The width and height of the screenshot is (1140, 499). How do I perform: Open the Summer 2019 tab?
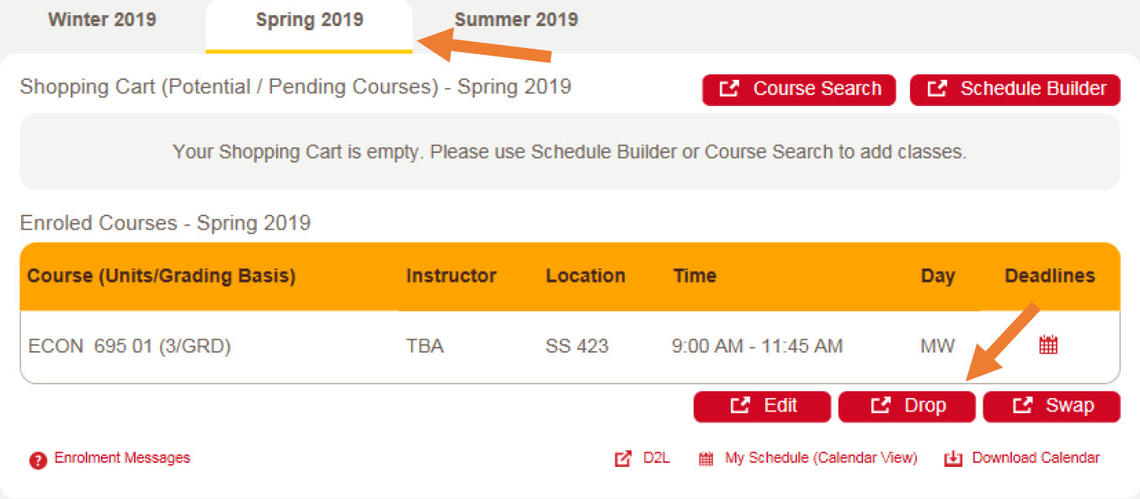(516, 20)
